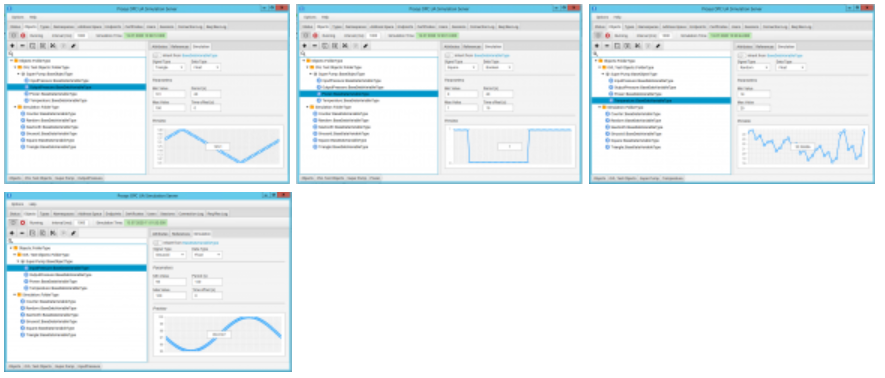Click the minus icon in Random-signal window

(607, 45)
